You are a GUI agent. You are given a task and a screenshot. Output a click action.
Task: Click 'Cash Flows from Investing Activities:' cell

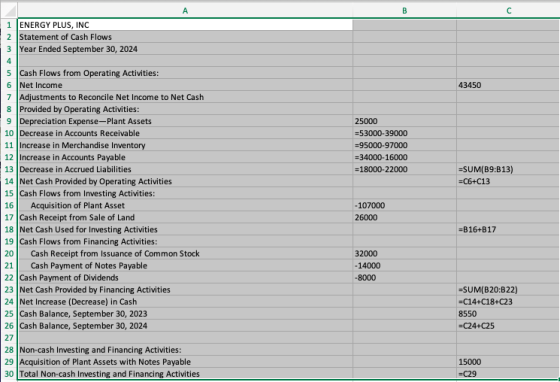185,193
